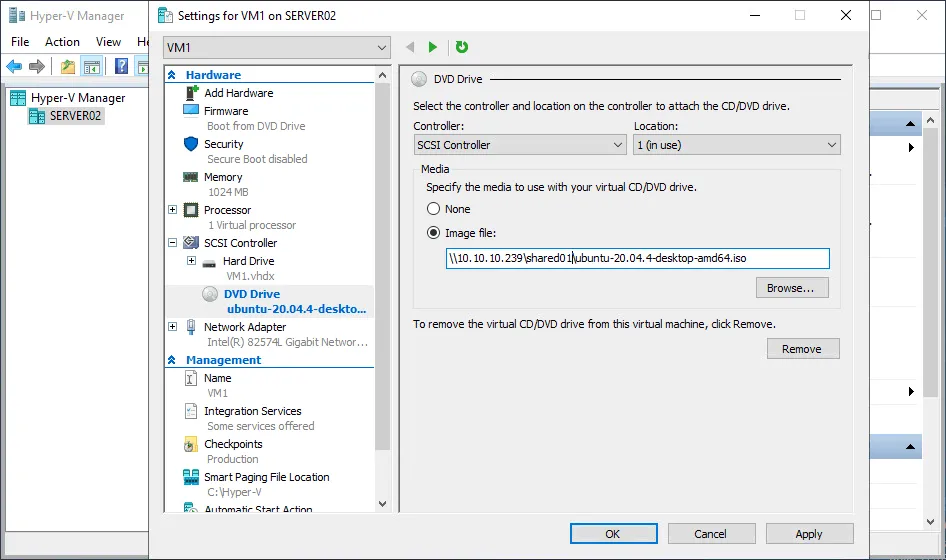Expand the Processor tree node

(173, 210)
